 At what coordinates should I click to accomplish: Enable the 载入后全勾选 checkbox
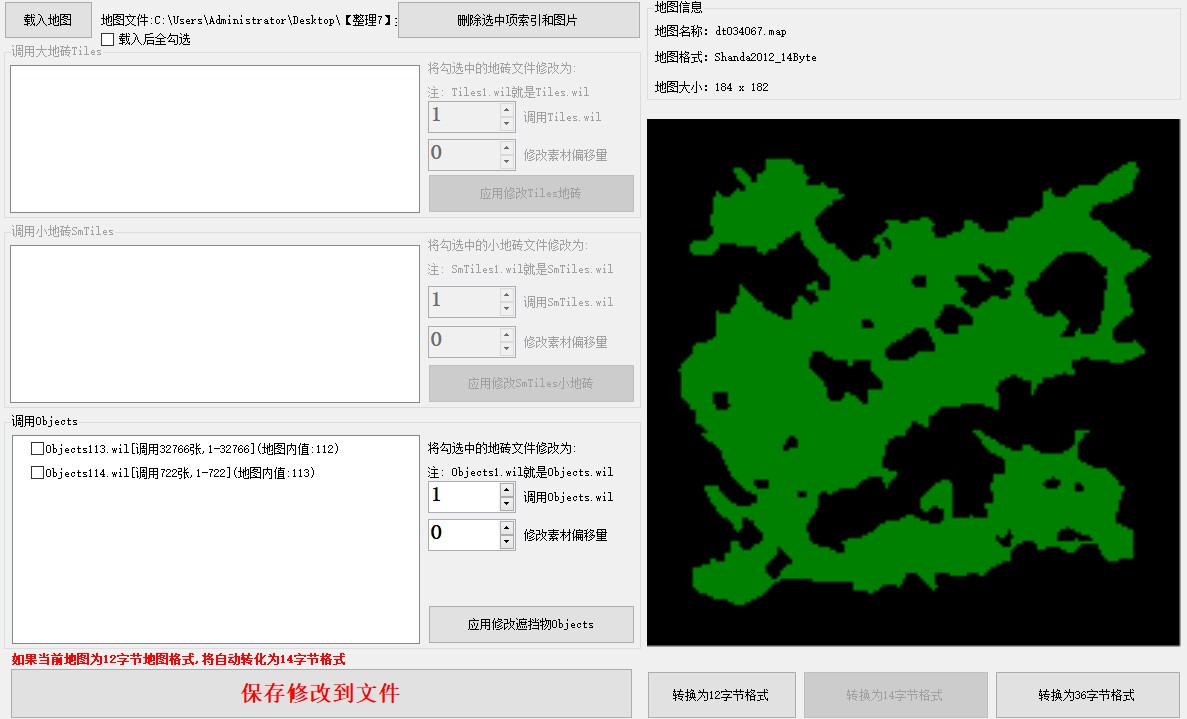point(108,40)
